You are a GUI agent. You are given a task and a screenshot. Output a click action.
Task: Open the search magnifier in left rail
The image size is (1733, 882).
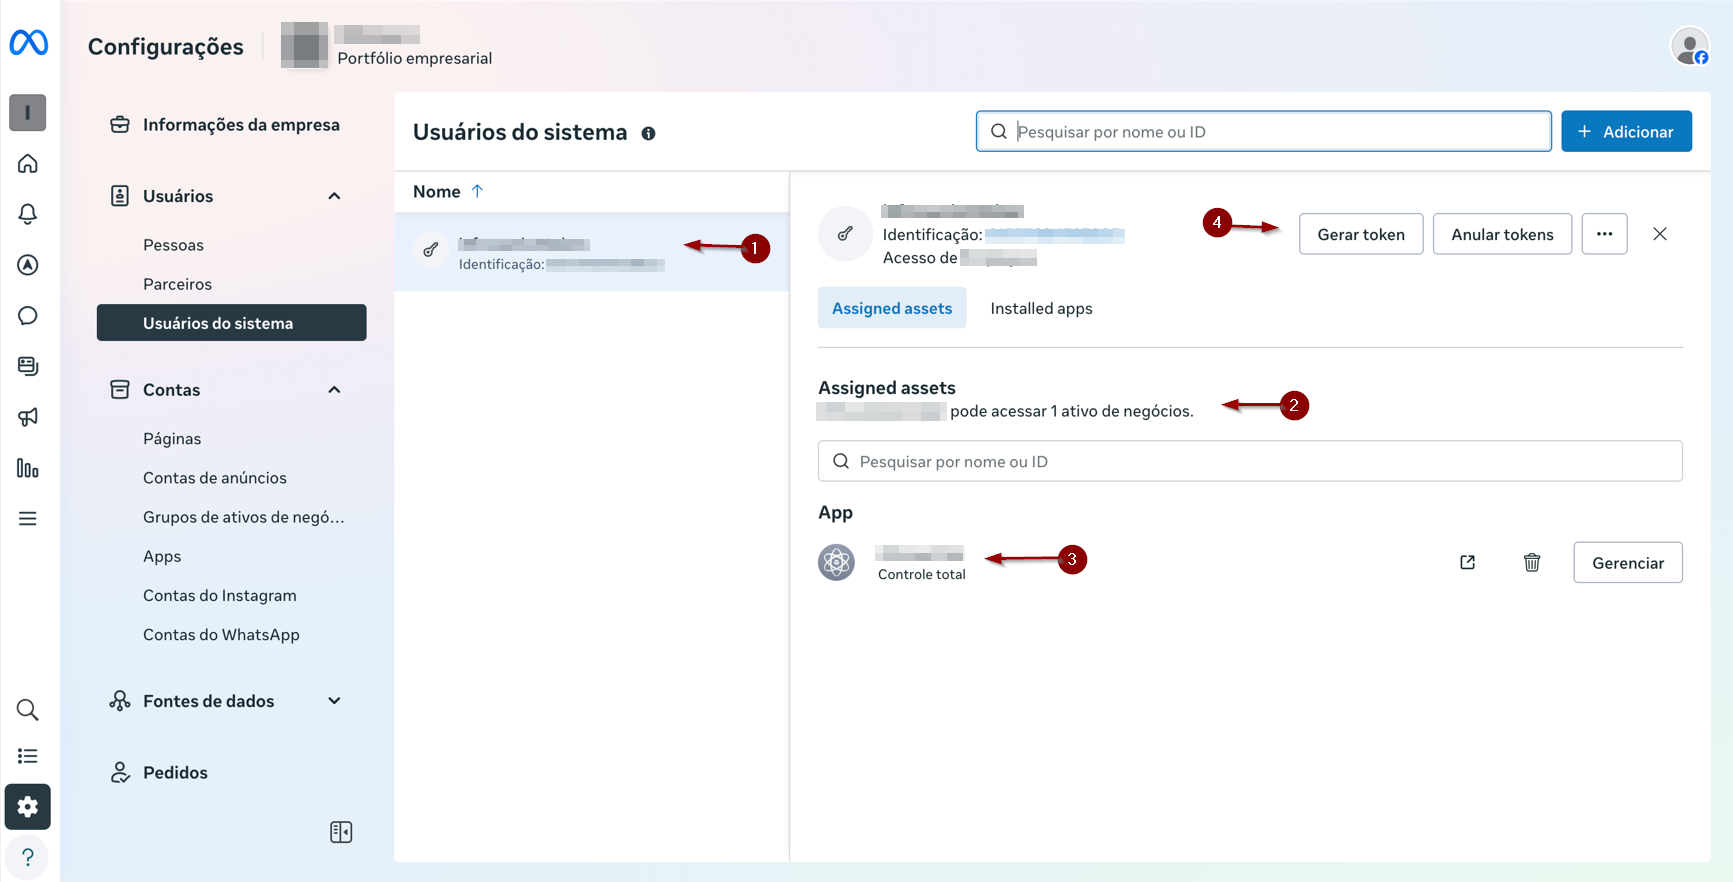pos(28,710)
